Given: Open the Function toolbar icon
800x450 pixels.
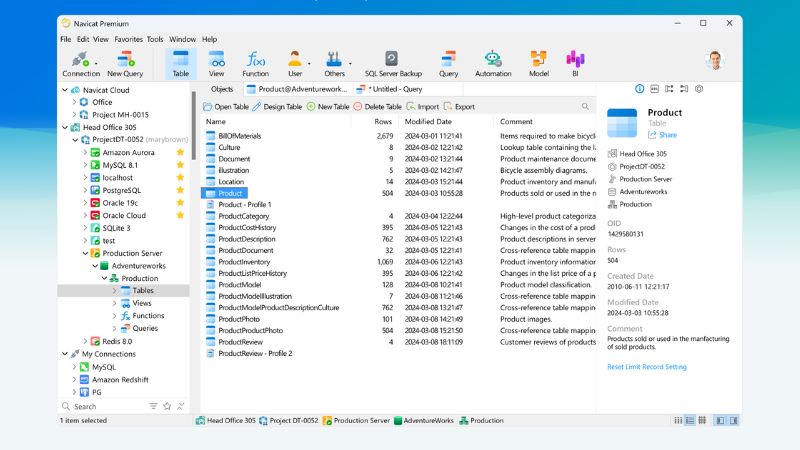Looking at the screenshot, I should (x=255, y=64).
